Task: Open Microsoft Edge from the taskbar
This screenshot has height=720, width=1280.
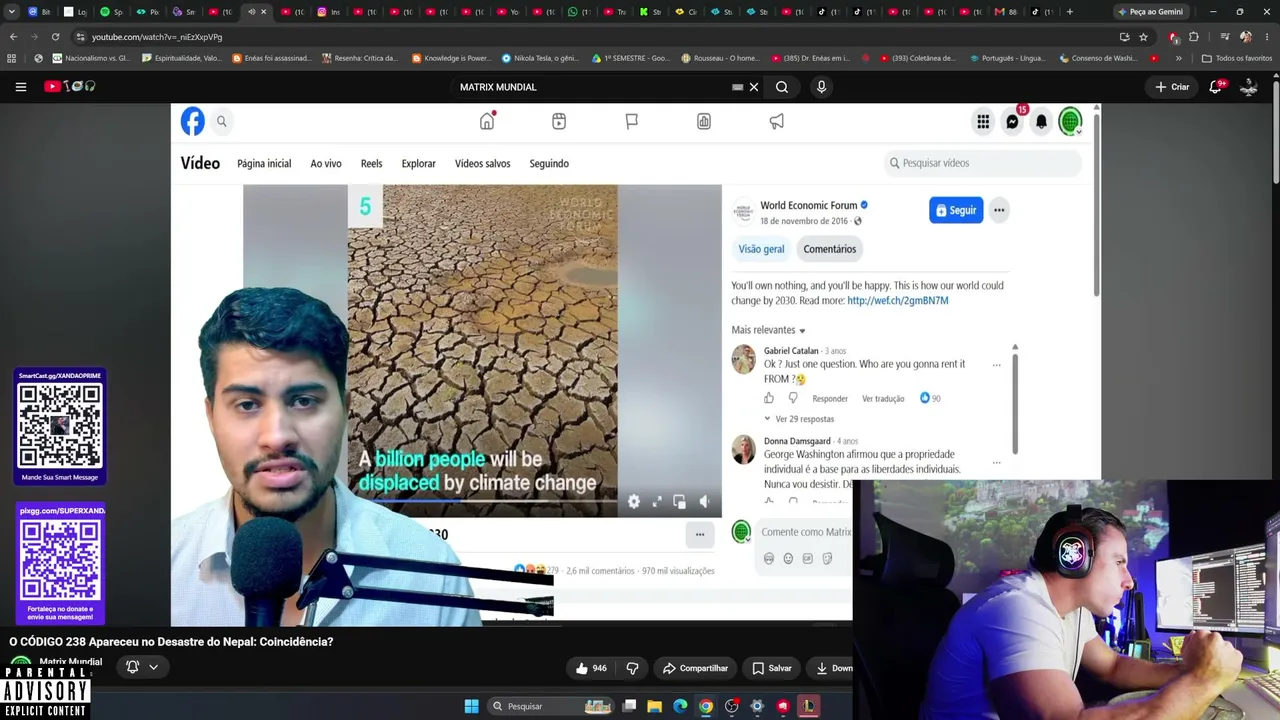Action: click(680, 706)
